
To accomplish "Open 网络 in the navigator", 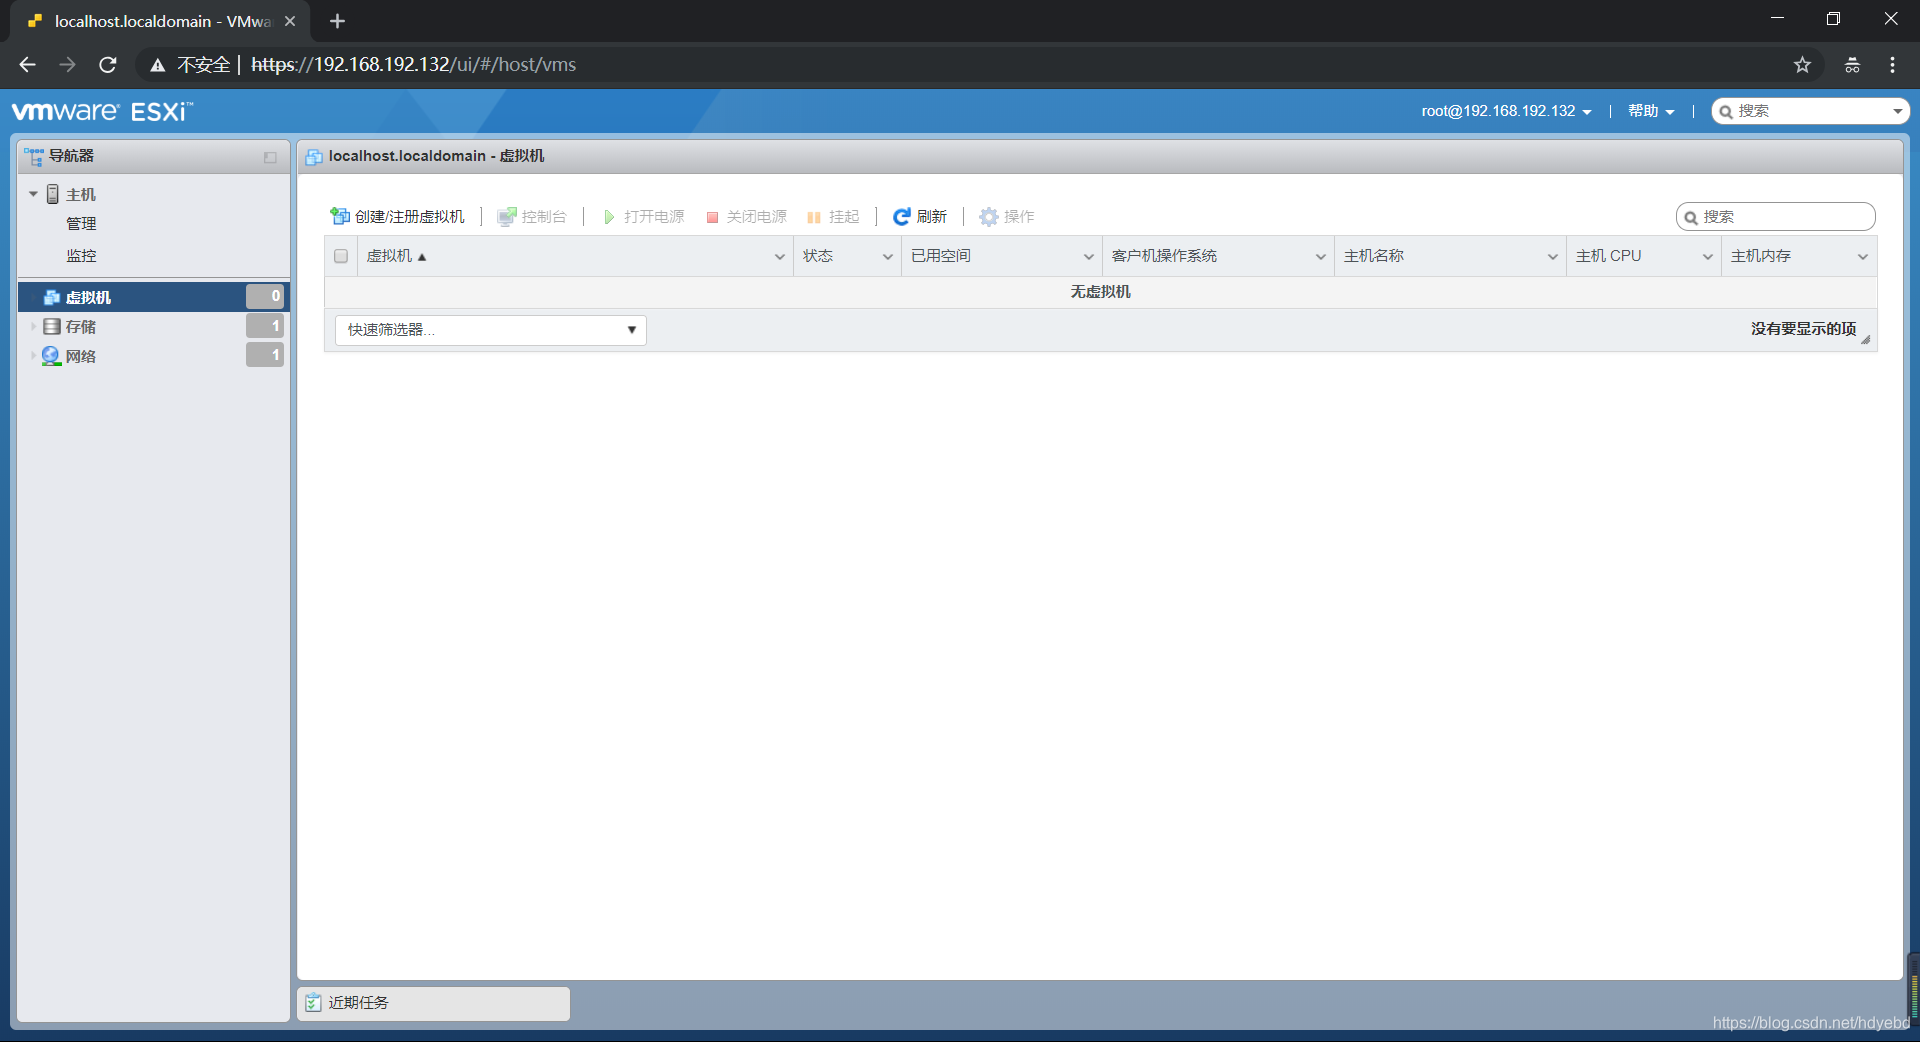I will click(81, 356).
